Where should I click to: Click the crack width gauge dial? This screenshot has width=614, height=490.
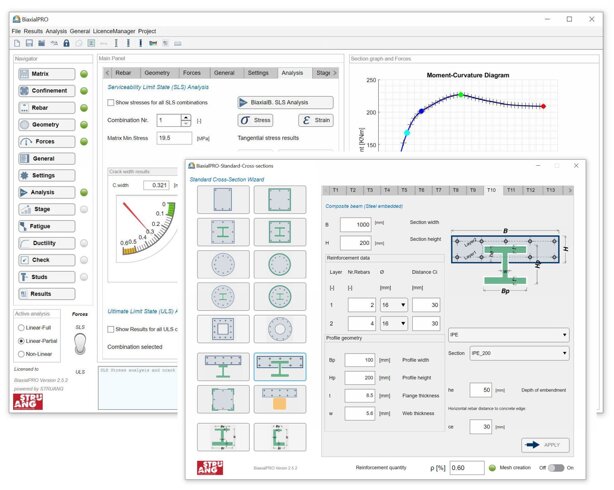pos(147,227)
